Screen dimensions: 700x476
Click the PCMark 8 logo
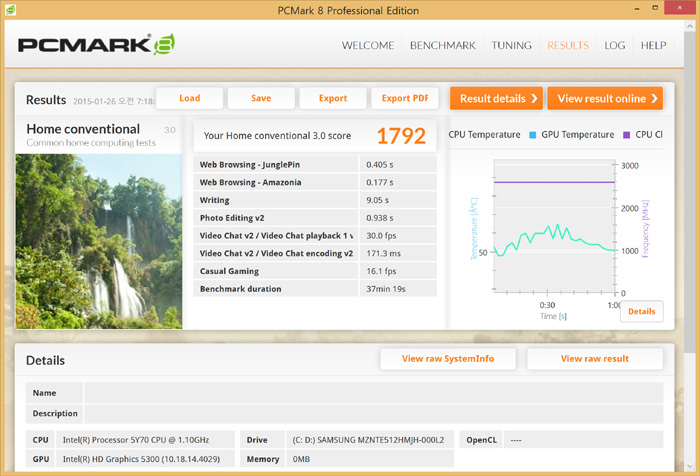click(x=97, y=46)
